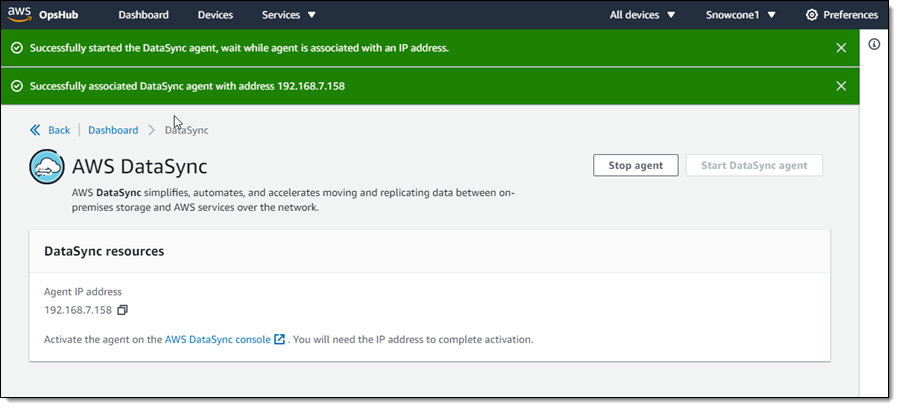Screen dimensions: 900x408
Task: Follow the Dashboard breadcrumb link
Action: click(x=113, y=130)
